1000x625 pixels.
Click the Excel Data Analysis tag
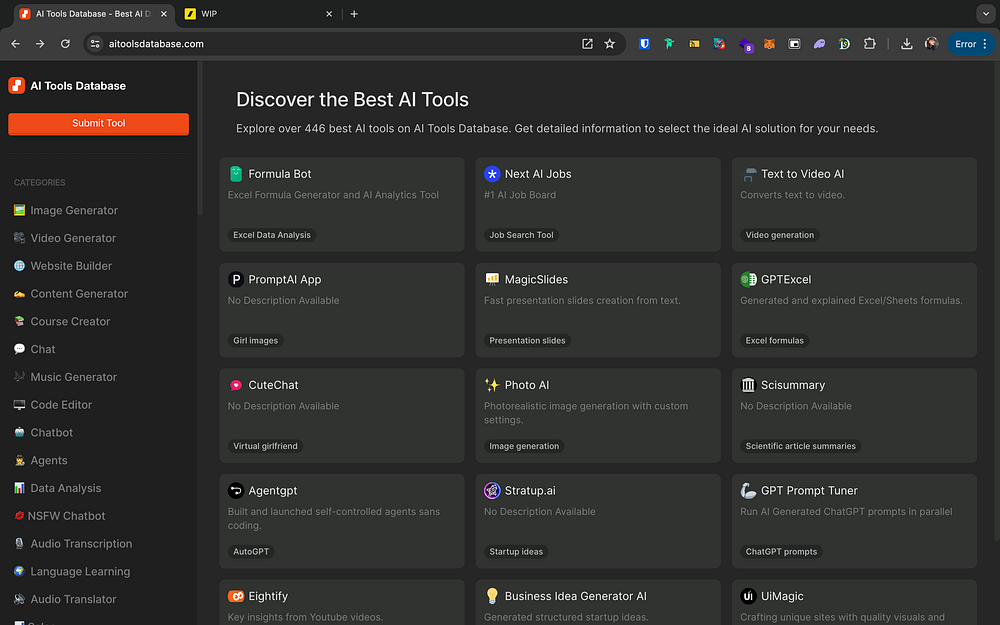[x=272, y=235]
